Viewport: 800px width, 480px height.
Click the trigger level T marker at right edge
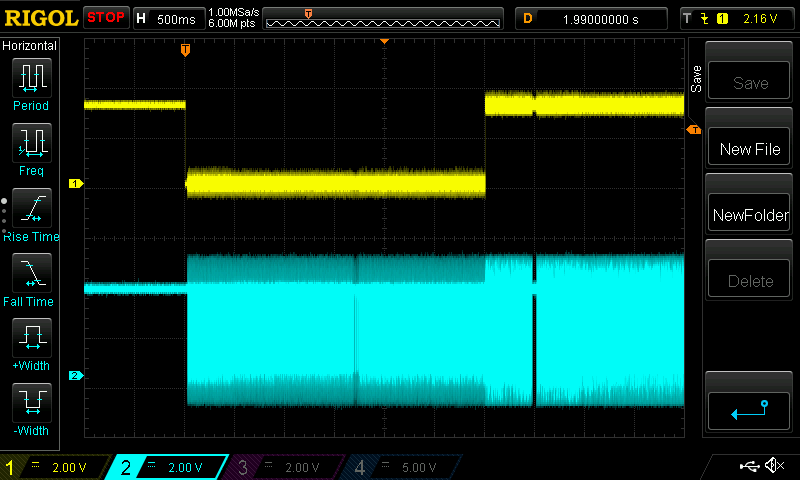(x=694, y=130)
